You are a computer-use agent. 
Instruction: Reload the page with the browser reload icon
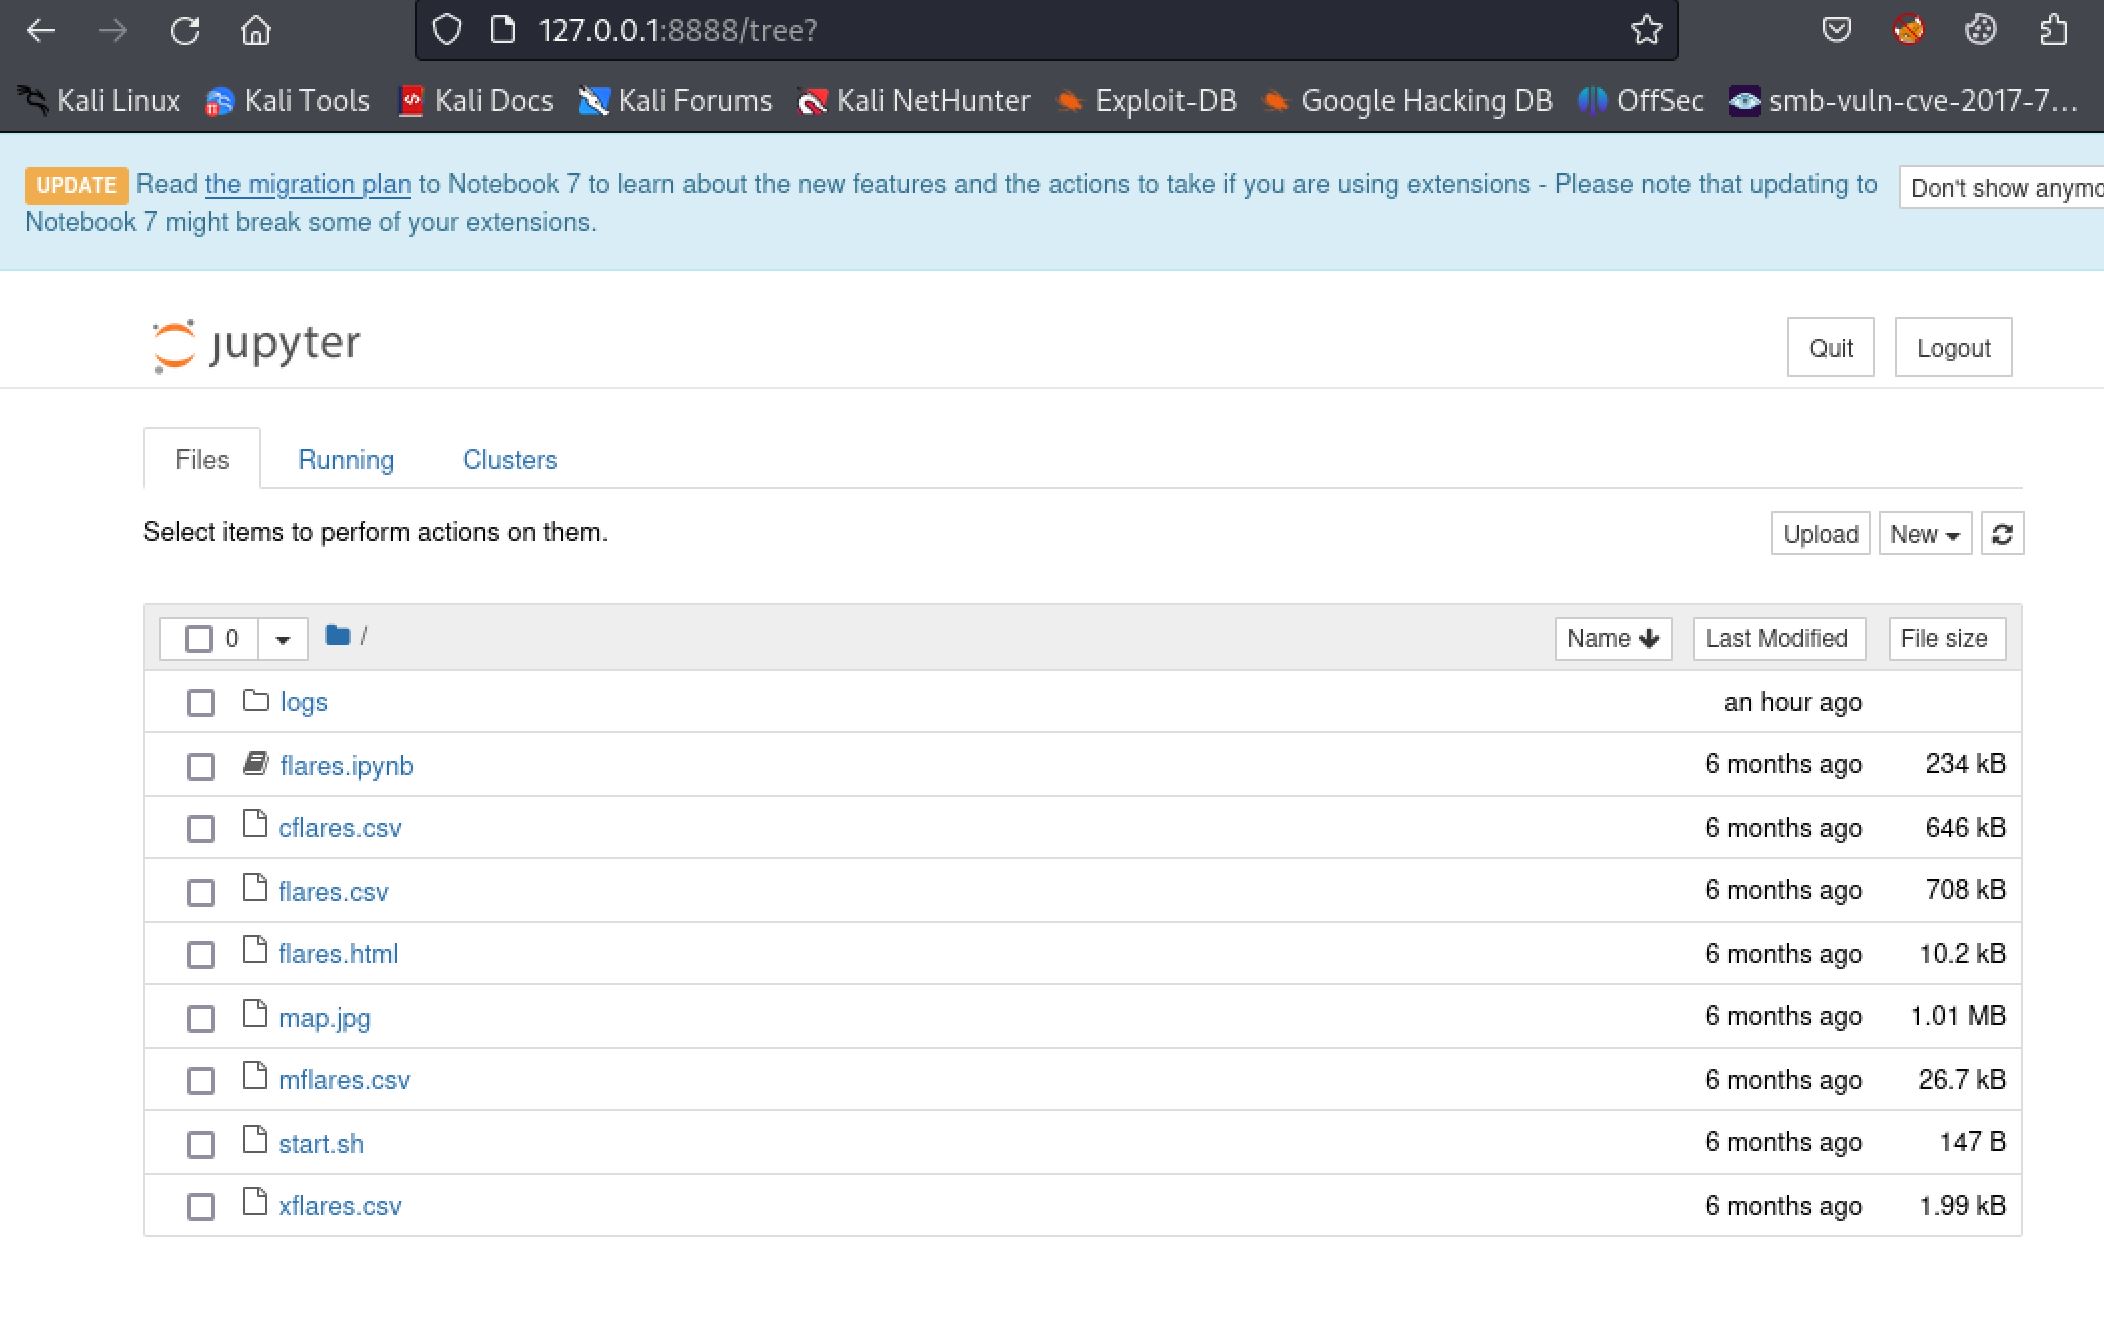pyautogui.click(x=185, y=31)
